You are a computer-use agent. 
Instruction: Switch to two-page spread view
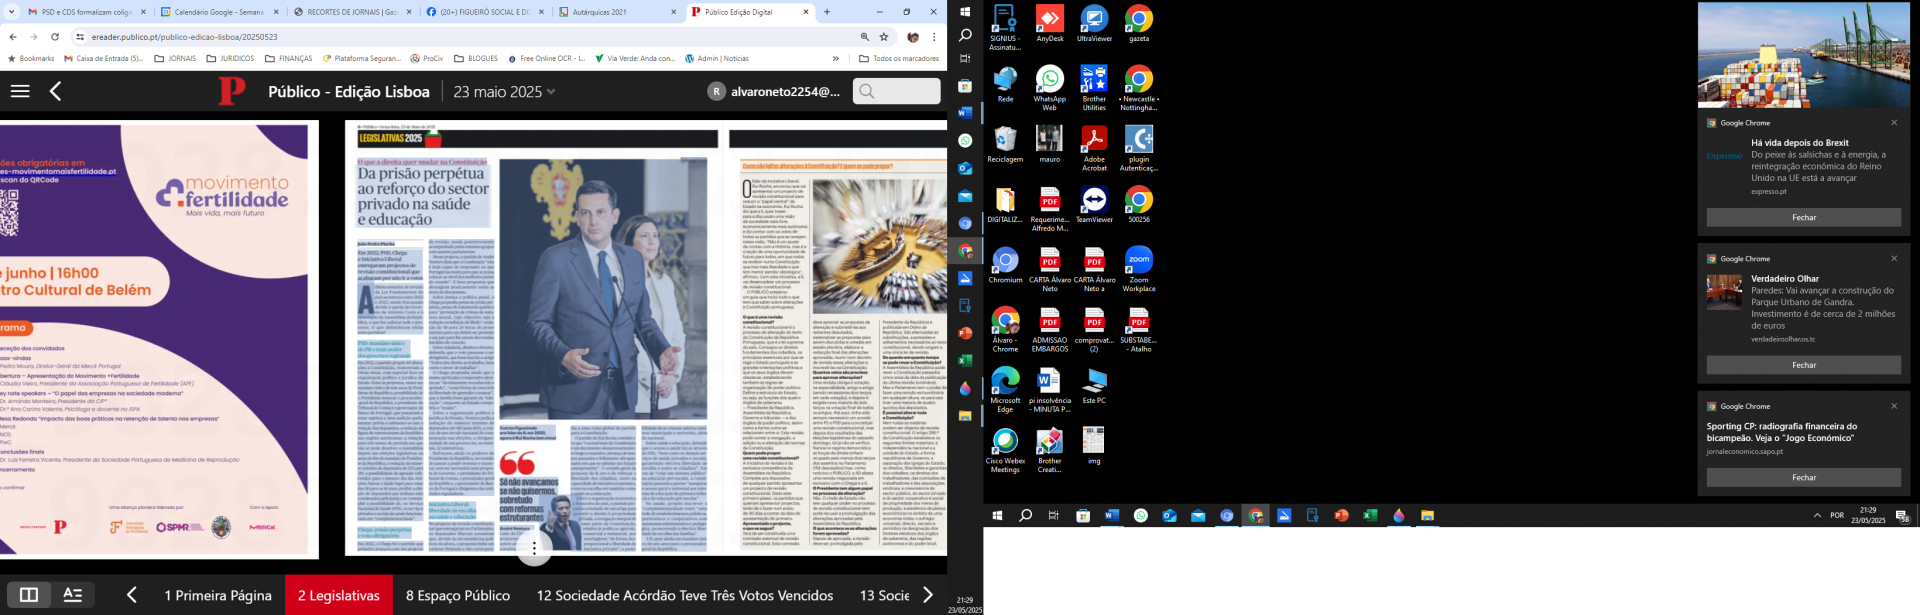click(29, 595)
